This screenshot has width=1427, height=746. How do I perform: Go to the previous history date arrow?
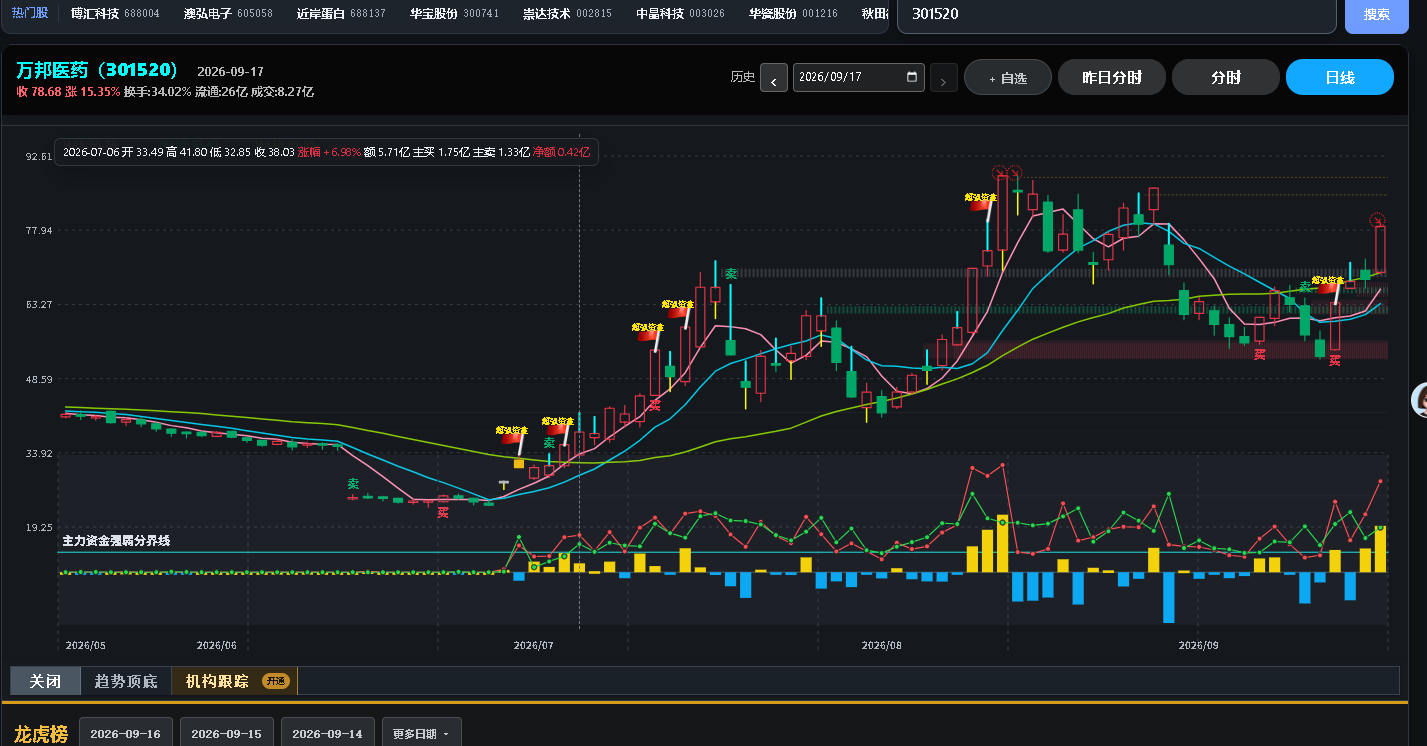pos(774,78)
